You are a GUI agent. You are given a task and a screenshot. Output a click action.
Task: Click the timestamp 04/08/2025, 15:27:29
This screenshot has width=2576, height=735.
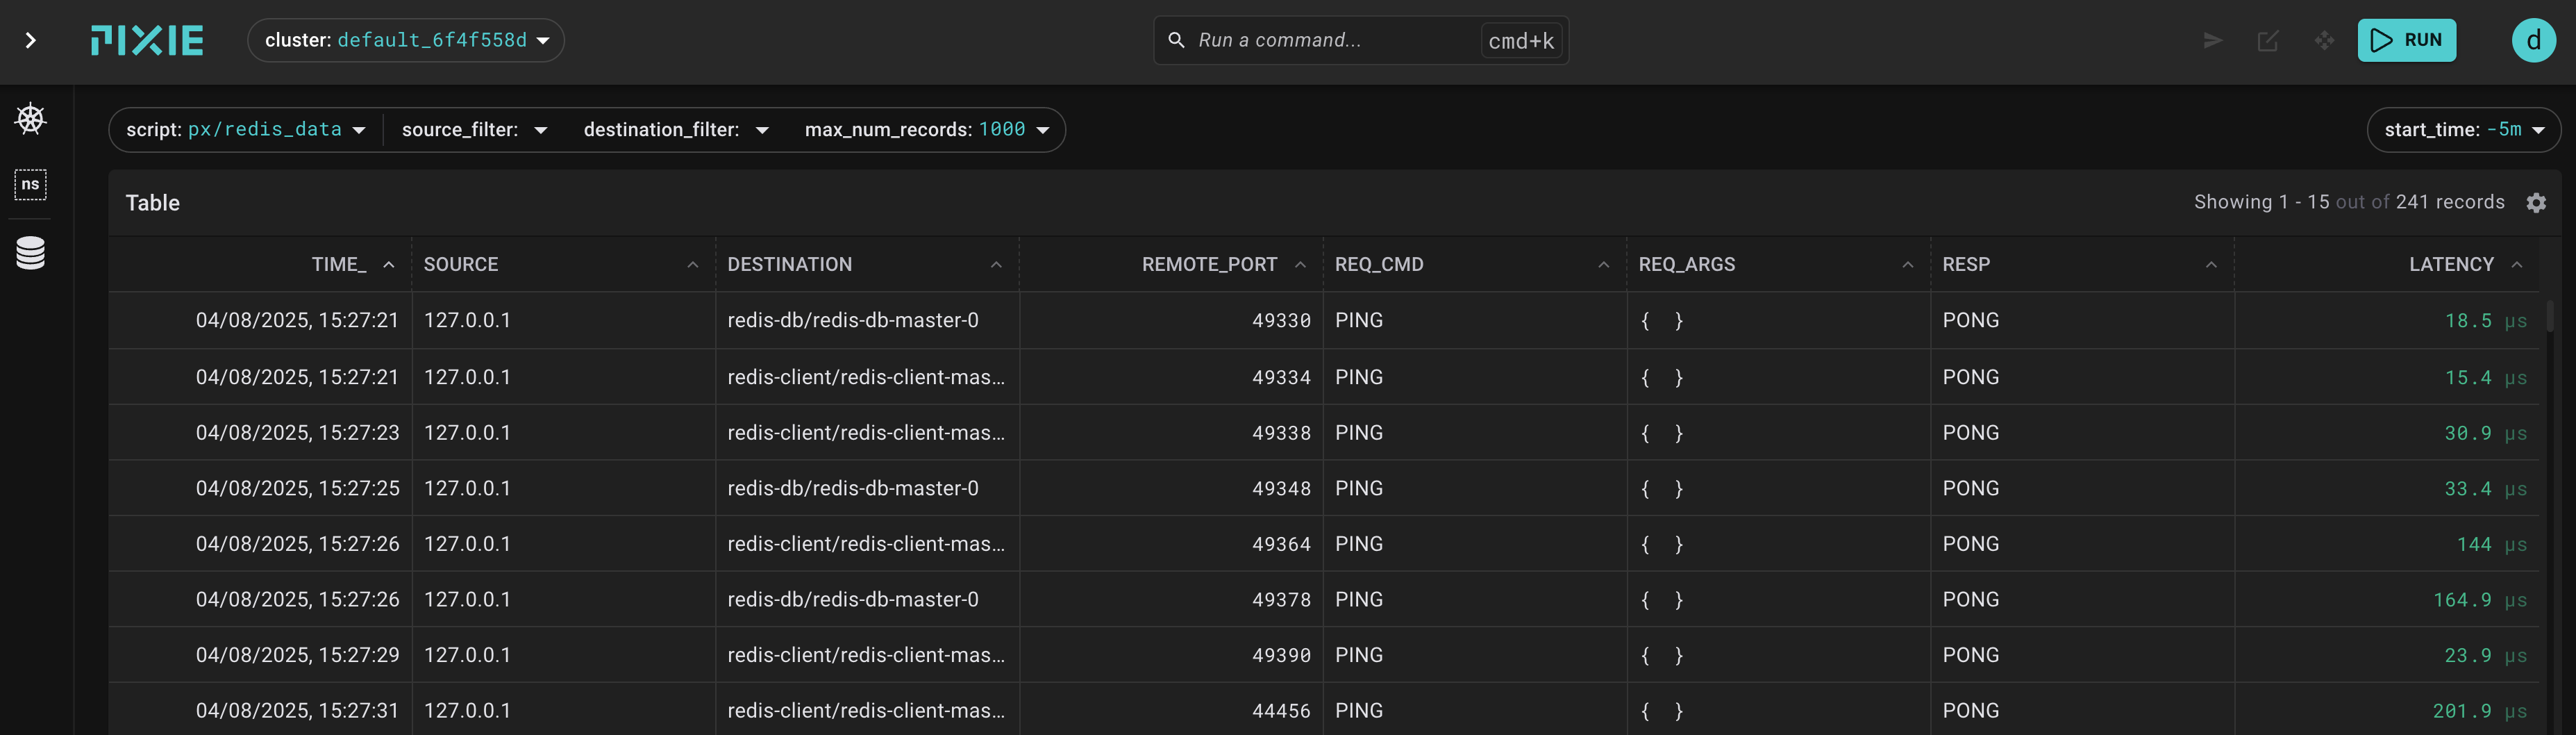[298, 655]
